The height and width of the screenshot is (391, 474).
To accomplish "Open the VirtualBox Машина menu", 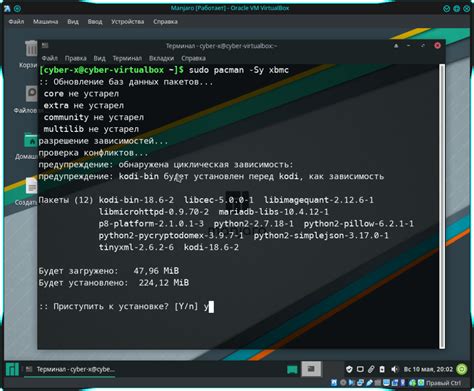I will tap(45, 22).
